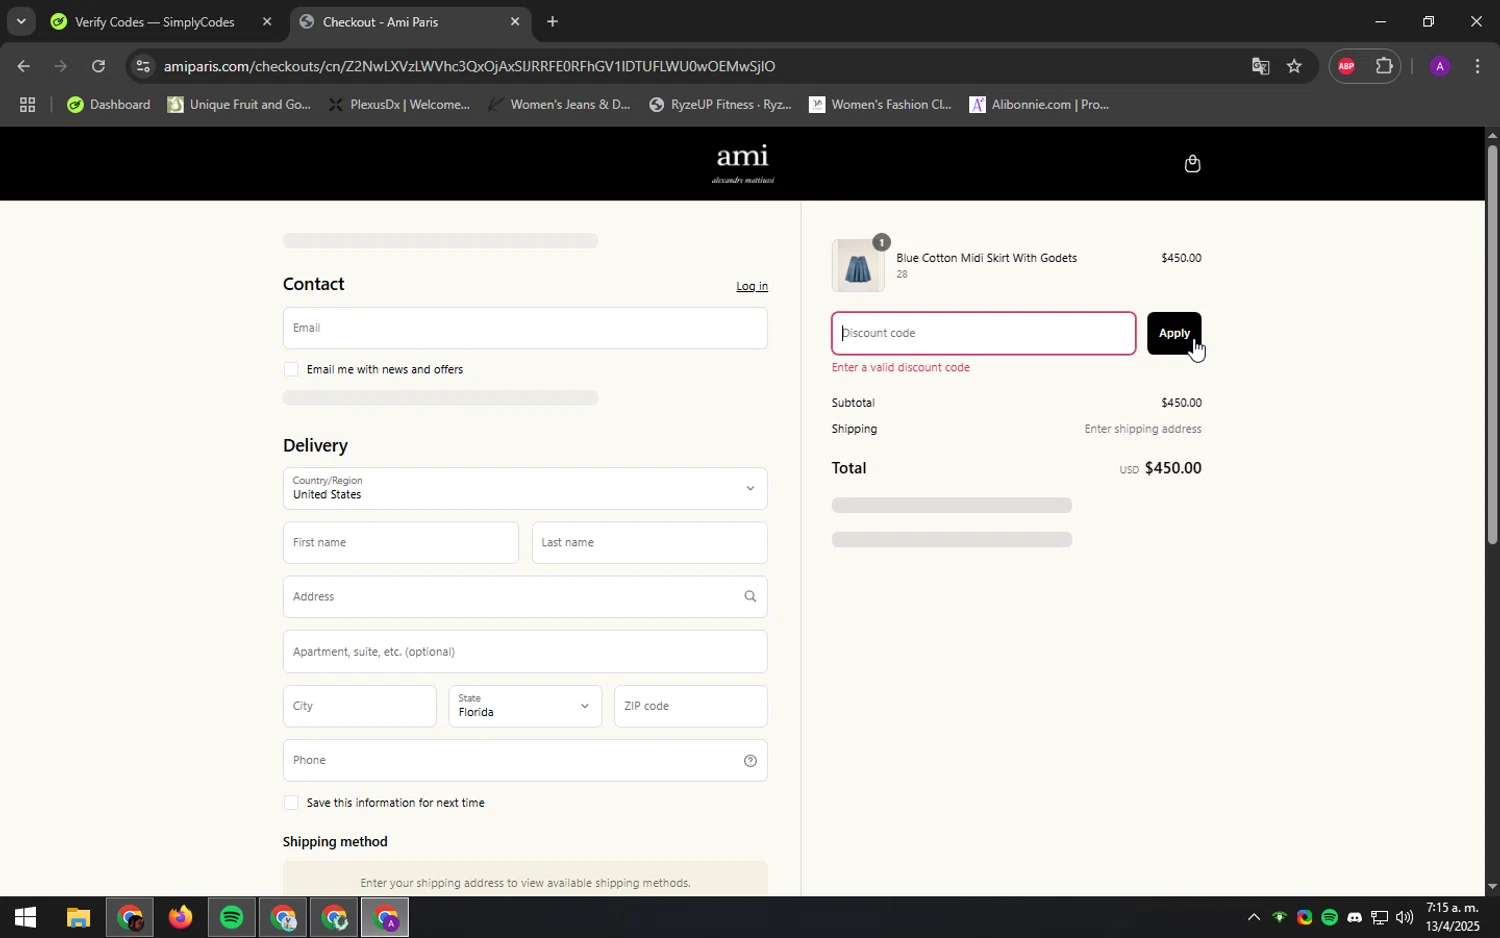Viewport: 1500px width, 938px height.
Task: Click the Ami Paris logo
Action: (x=742, y=164)
